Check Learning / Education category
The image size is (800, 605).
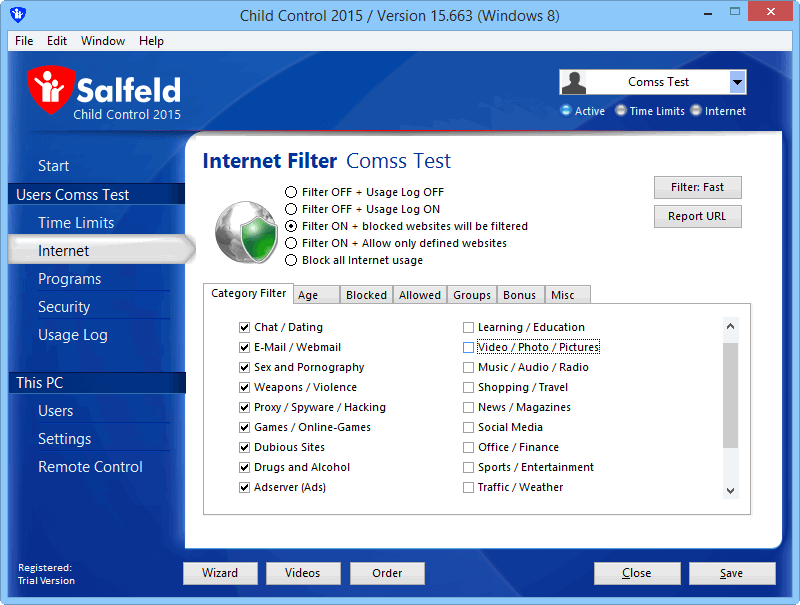click(468, 327)
